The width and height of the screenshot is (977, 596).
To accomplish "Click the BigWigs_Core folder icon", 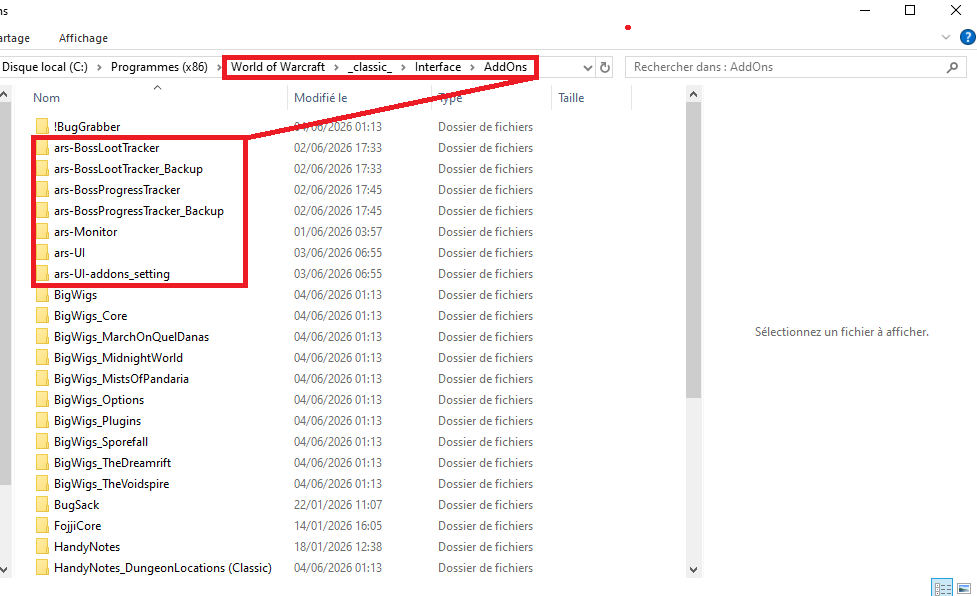I will coord(42,316).
